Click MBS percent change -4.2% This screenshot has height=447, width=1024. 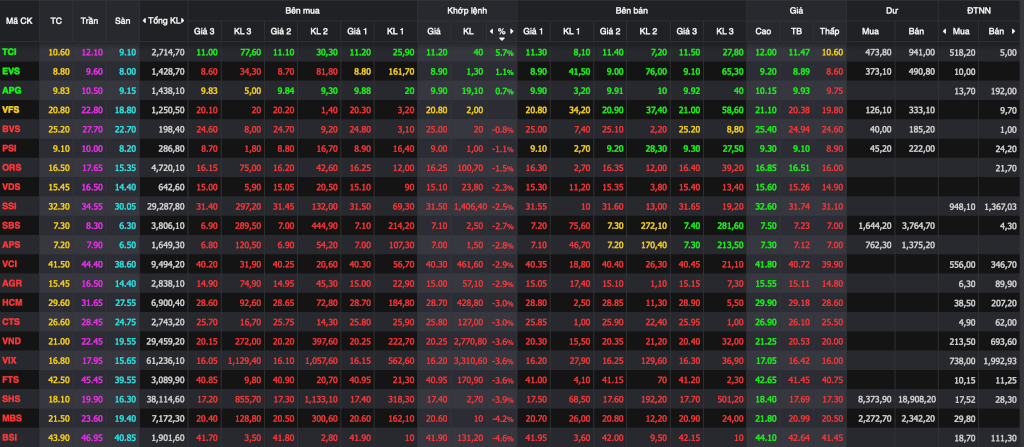pos(504,418)
